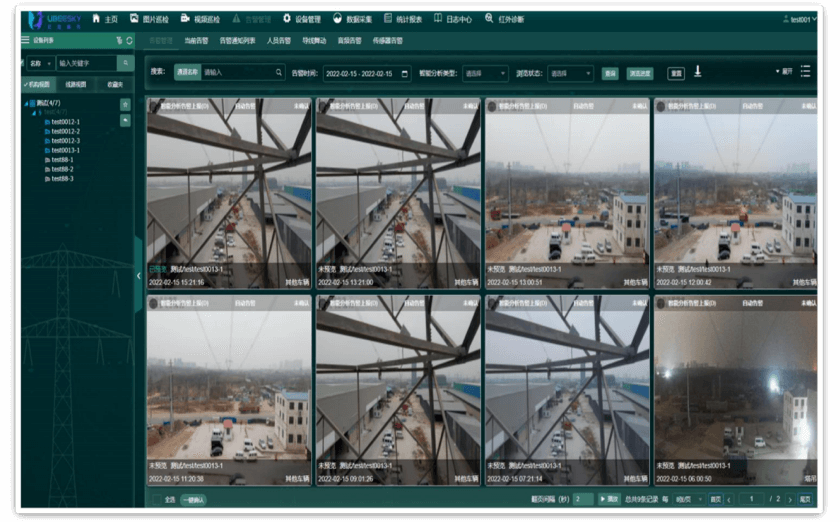This screenshot has width=840, height=522.
Task: Open the alarm image dated 2022-02-15 07:21:14
Action: pyautogui.click(x=567, y=391)
